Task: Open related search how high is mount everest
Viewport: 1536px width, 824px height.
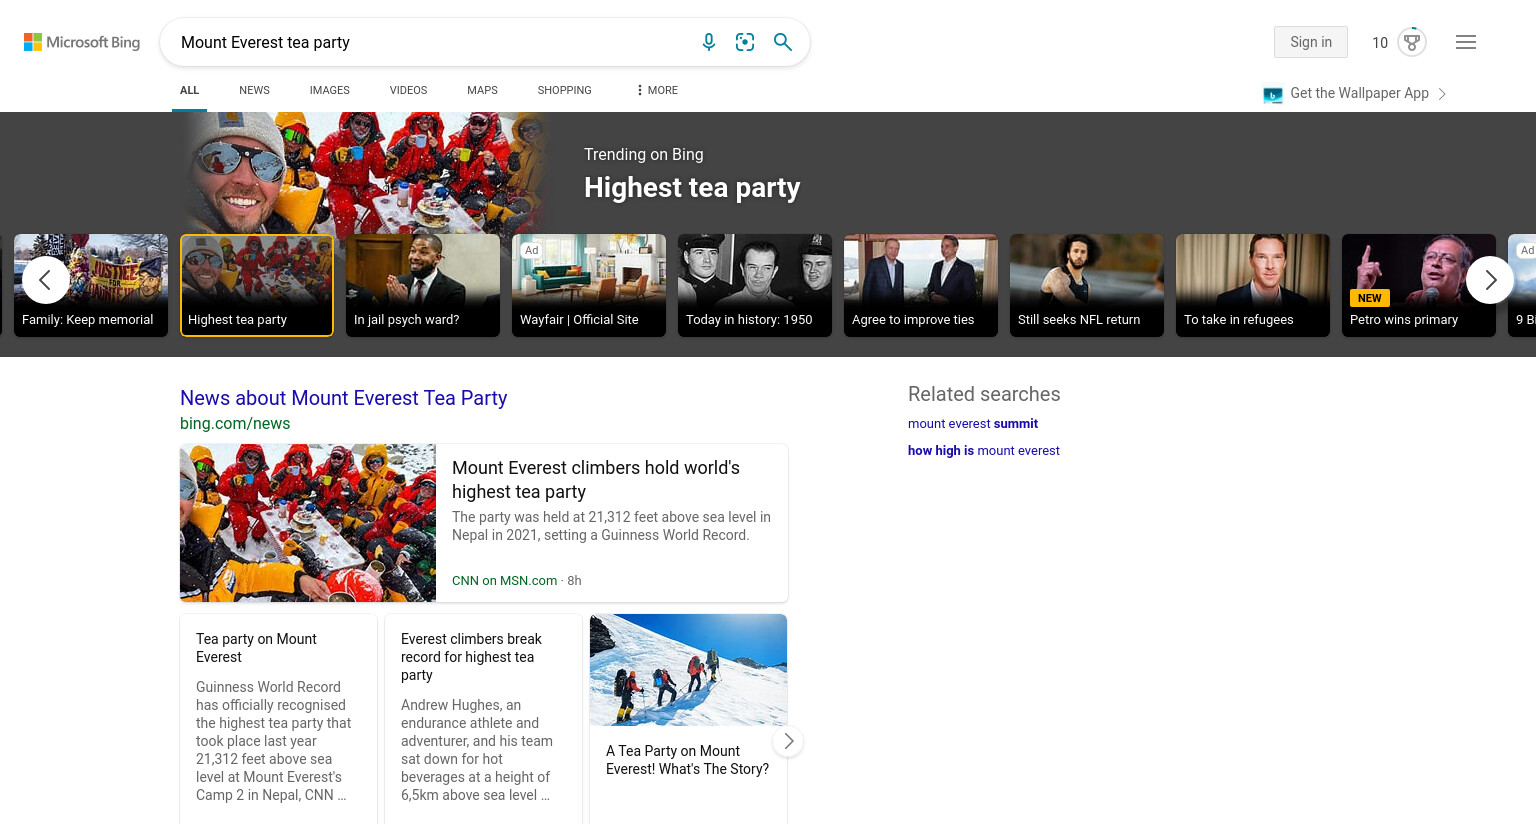Action: click(984, 450)
